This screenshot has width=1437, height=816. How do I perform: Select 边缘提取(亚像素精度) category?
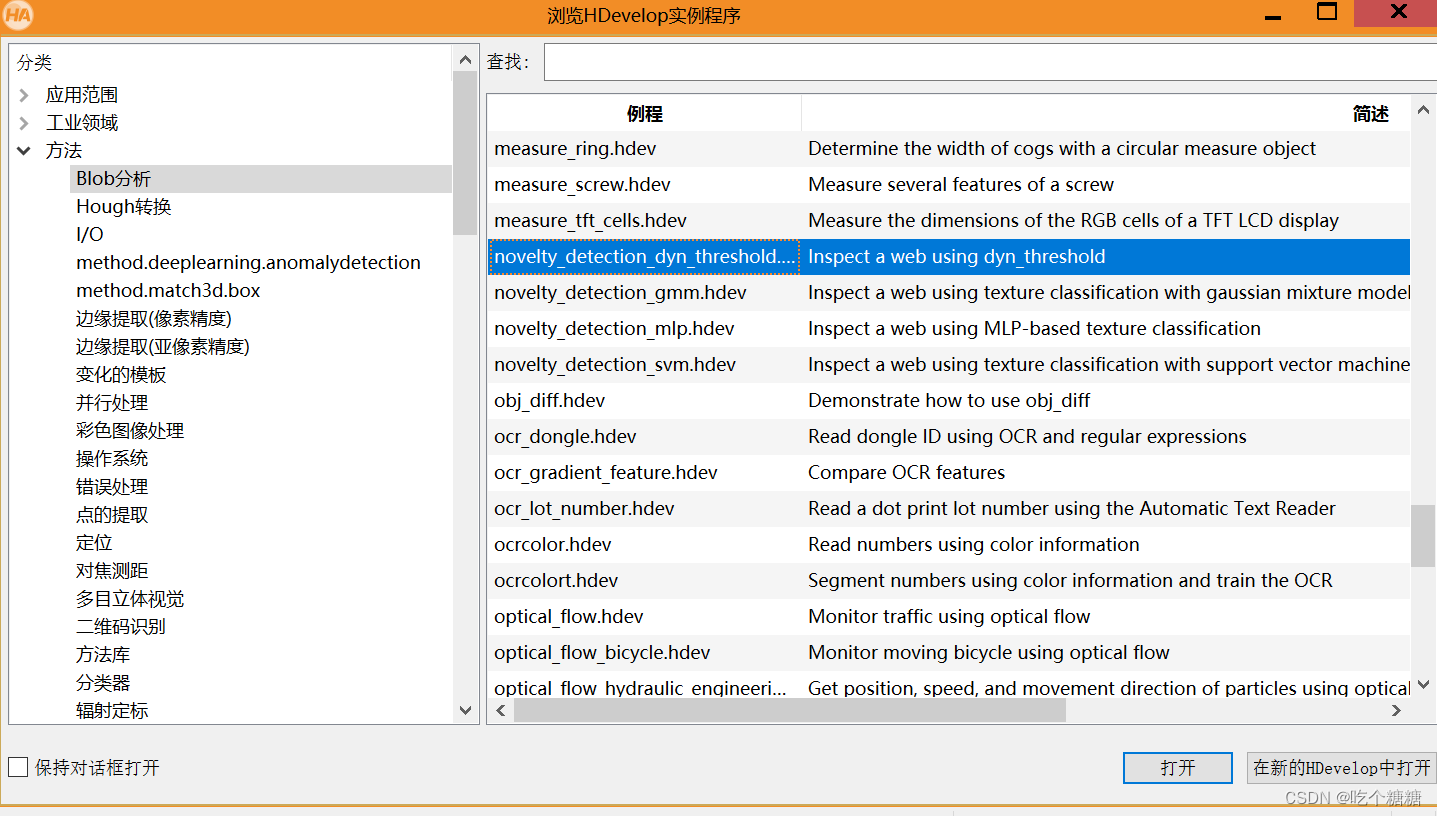[x=163, y=347]
